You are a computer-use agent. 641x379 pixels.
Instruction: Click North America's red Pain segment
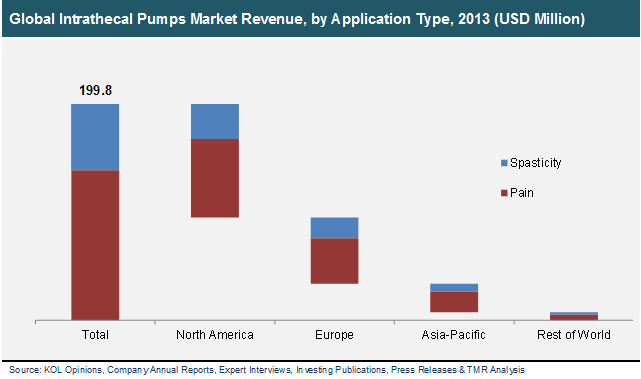click(x=215, y=178)
